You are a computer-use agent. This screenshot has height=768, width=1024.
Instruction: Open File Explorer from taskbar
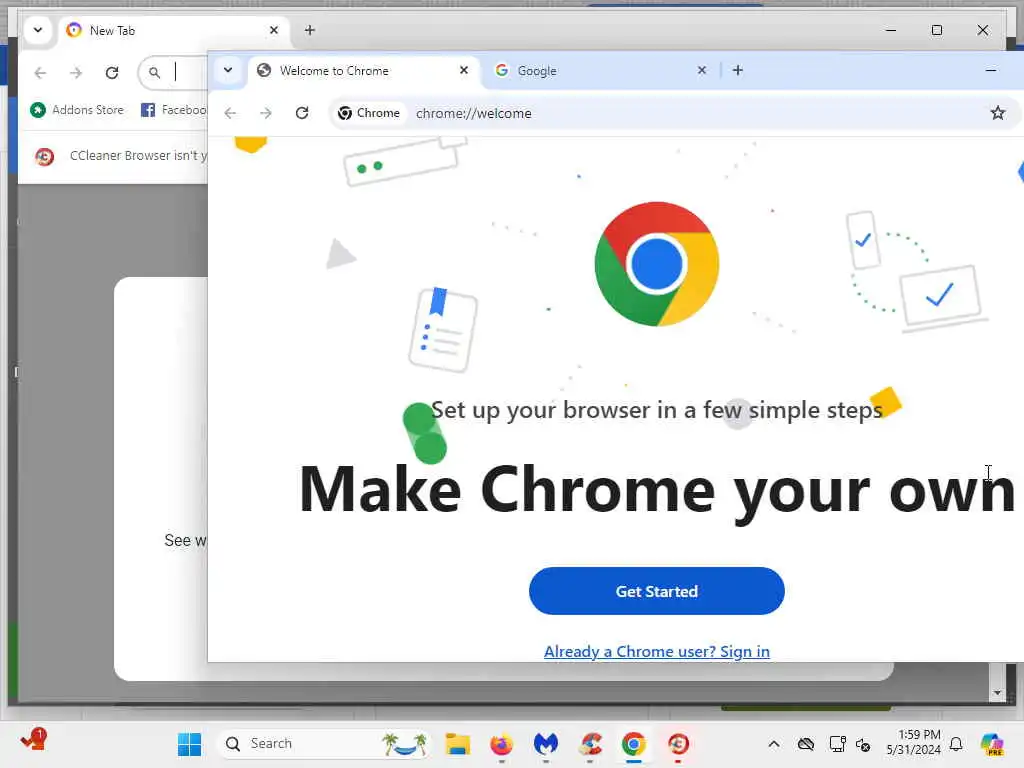pyautogui.click(x=458, y=744)
